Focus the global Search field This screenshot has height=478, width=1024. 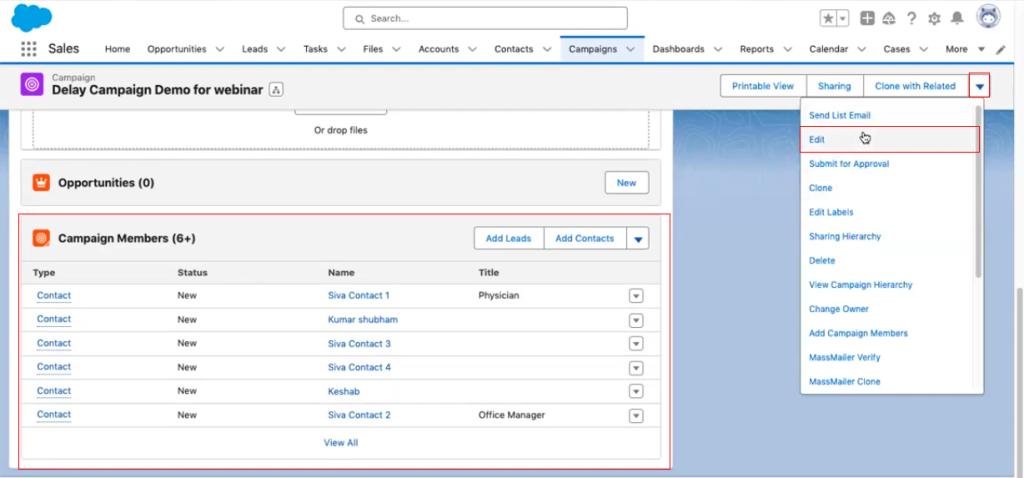pos(485,18)
